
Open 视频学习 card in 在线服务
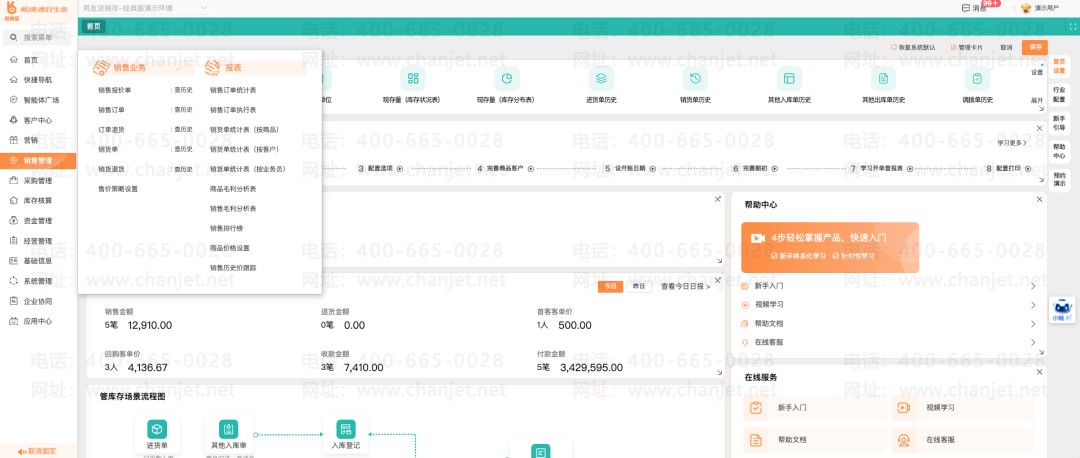[963, 408]
